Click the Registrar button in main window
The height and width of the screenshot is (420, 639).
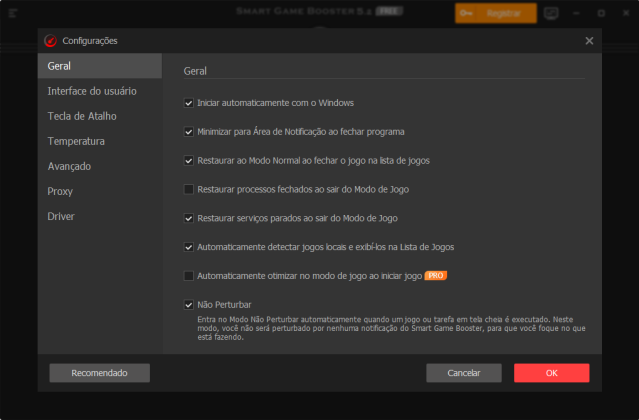point(496,13)
